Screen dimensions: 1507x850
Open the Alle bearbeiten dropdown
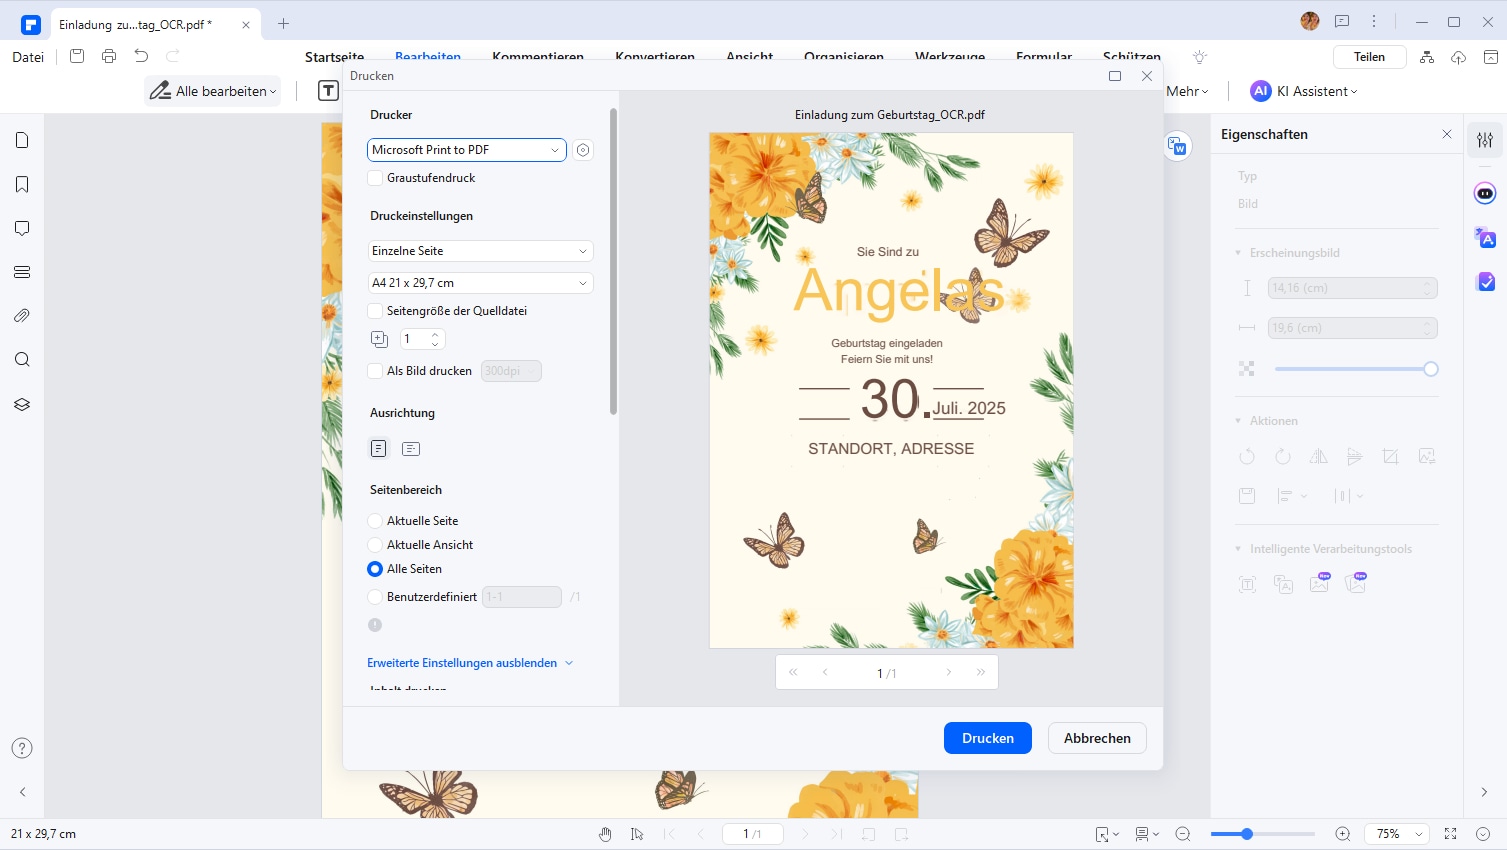[x=213, y=91]
